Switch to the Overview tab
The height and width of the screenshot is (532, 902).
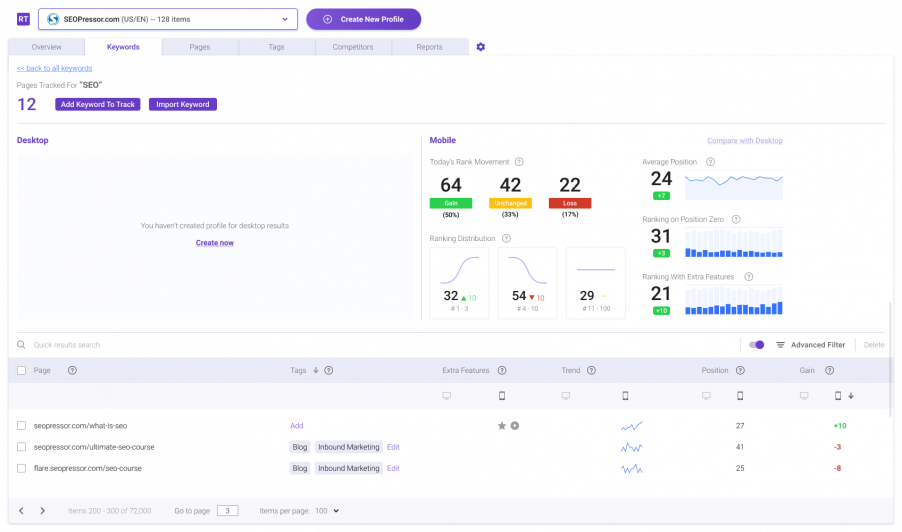47,47
